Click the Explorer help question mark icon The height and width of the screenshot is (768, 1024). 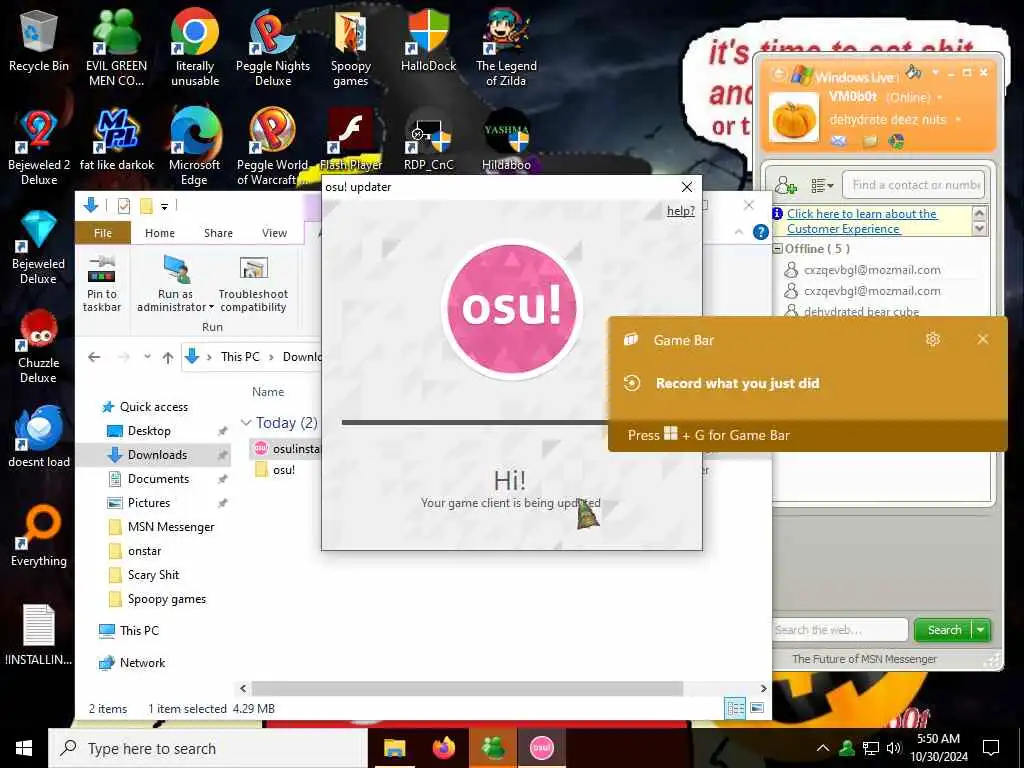coord(760,232)
